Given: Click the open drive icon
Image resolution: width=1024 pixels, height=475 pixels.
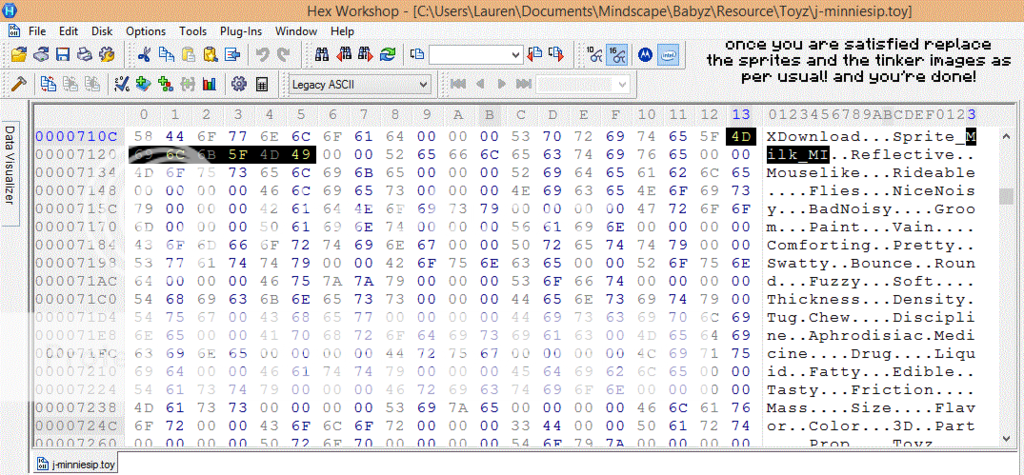Looking at the screenshot, I should pyautogui.click(x=41, y=55).
